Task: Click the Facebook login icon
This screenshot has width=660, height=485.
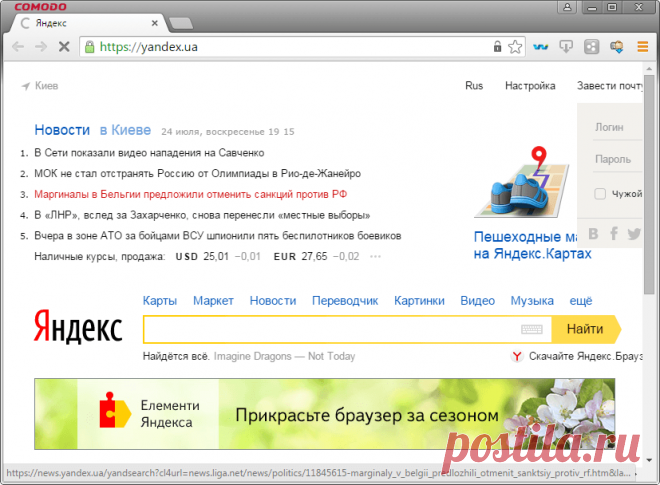Action: 614,233
